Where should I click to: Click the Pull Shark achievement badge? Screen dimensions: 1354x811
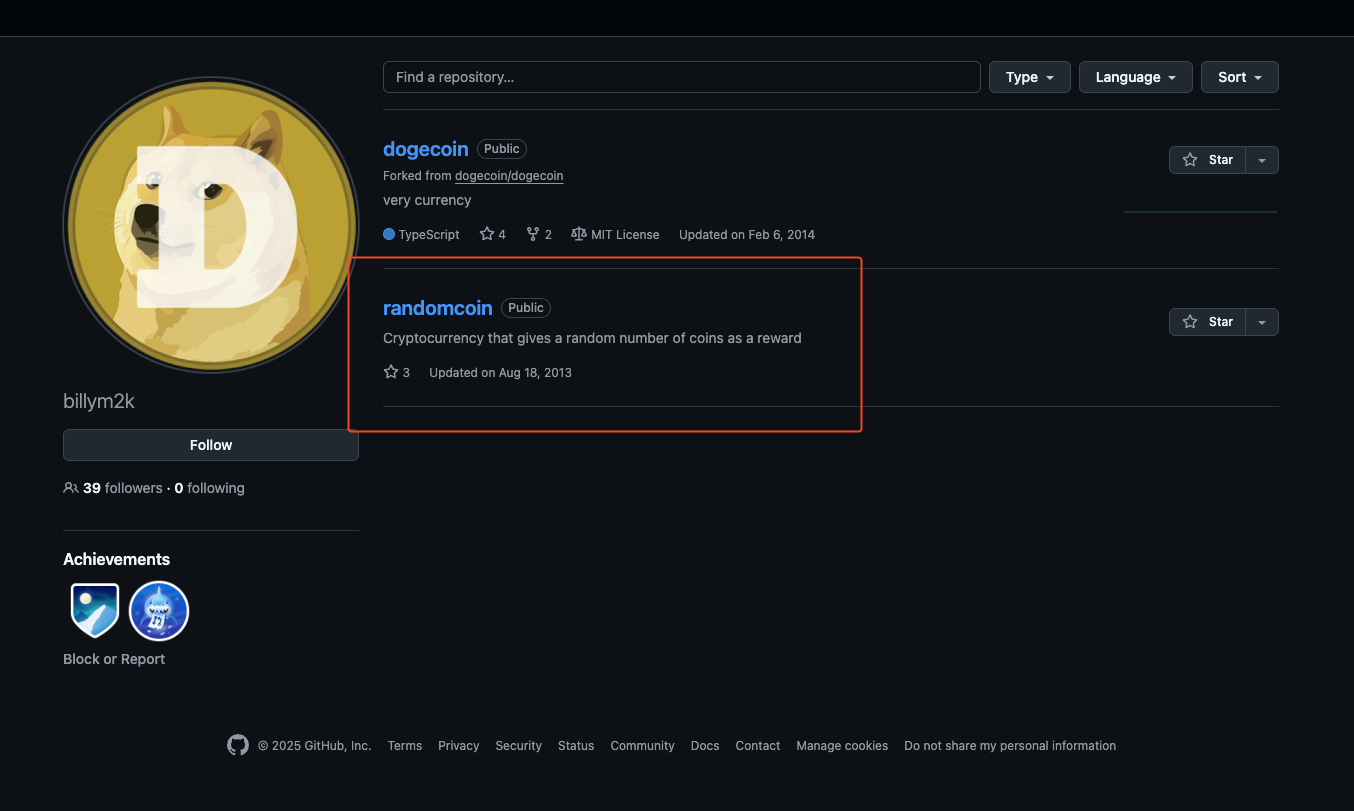pos(158,610)
